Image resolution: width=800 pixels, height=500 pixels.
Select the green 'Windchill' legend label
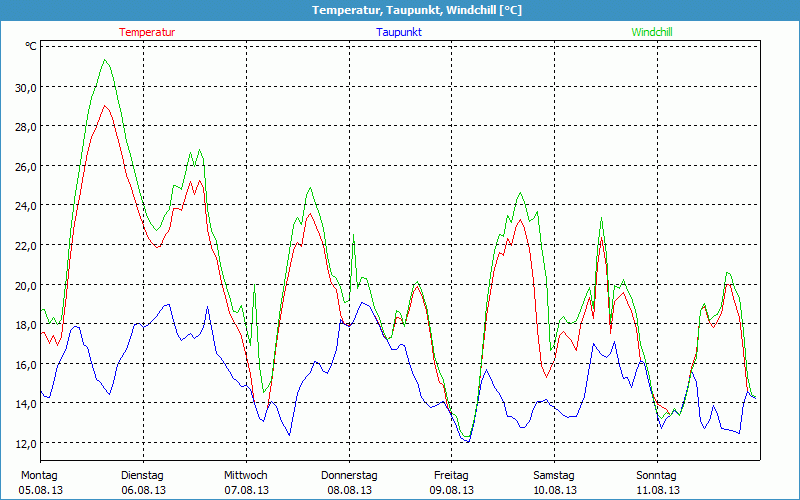click(652, 32)
